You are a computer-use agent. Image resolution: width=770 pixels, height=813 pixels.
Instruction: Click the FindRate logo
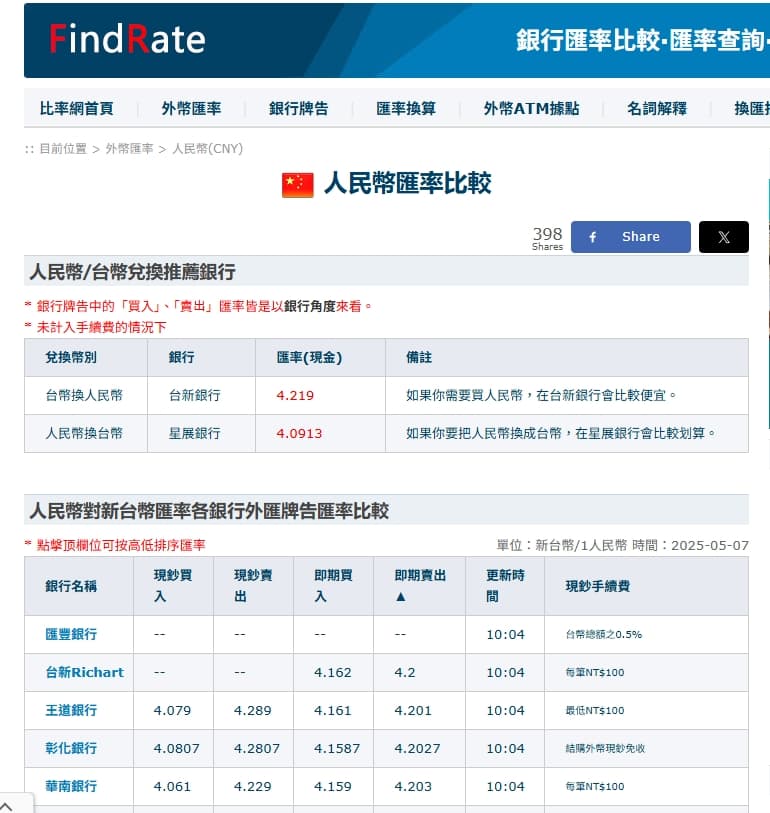(x=127, y=39)
